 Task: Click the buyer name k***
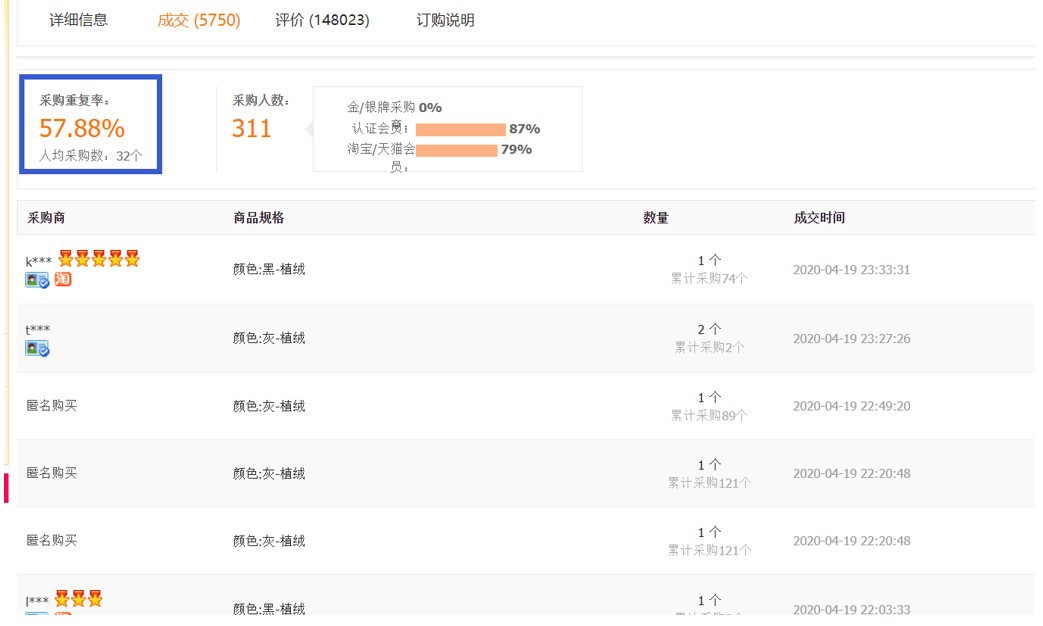point(38,262)
